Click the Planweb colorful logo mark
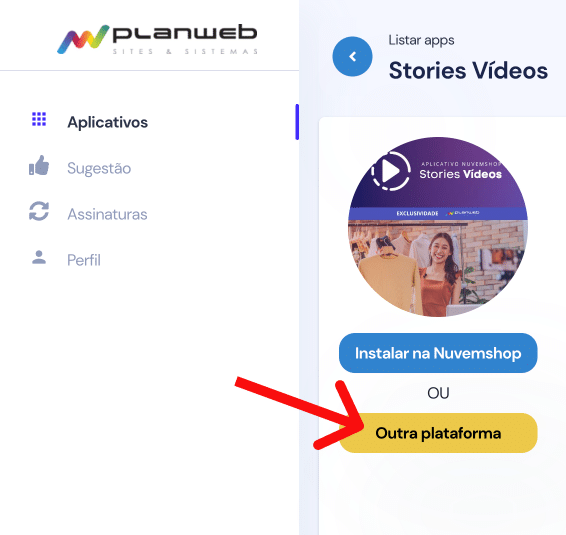 pyautogui.click(x=83, y=39)
